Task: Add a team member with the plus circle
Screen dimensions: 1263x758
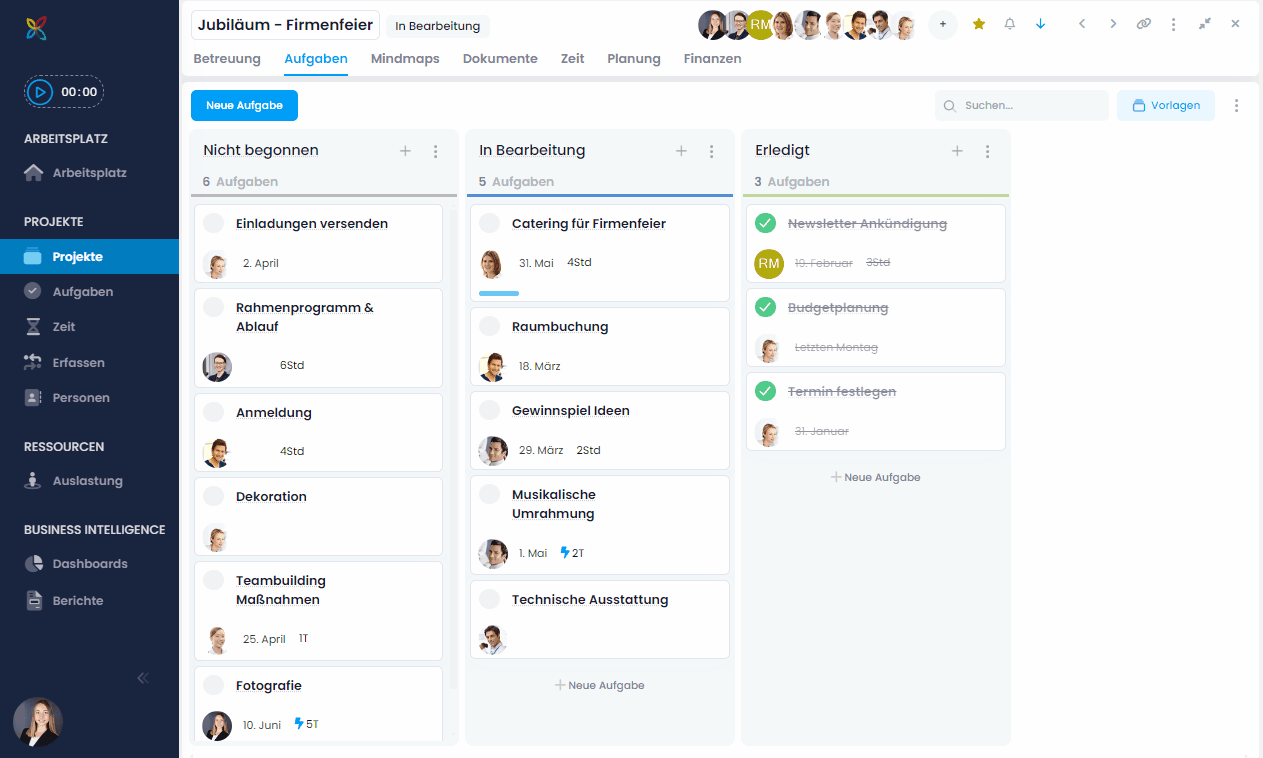Action: (x=943, y=24)
